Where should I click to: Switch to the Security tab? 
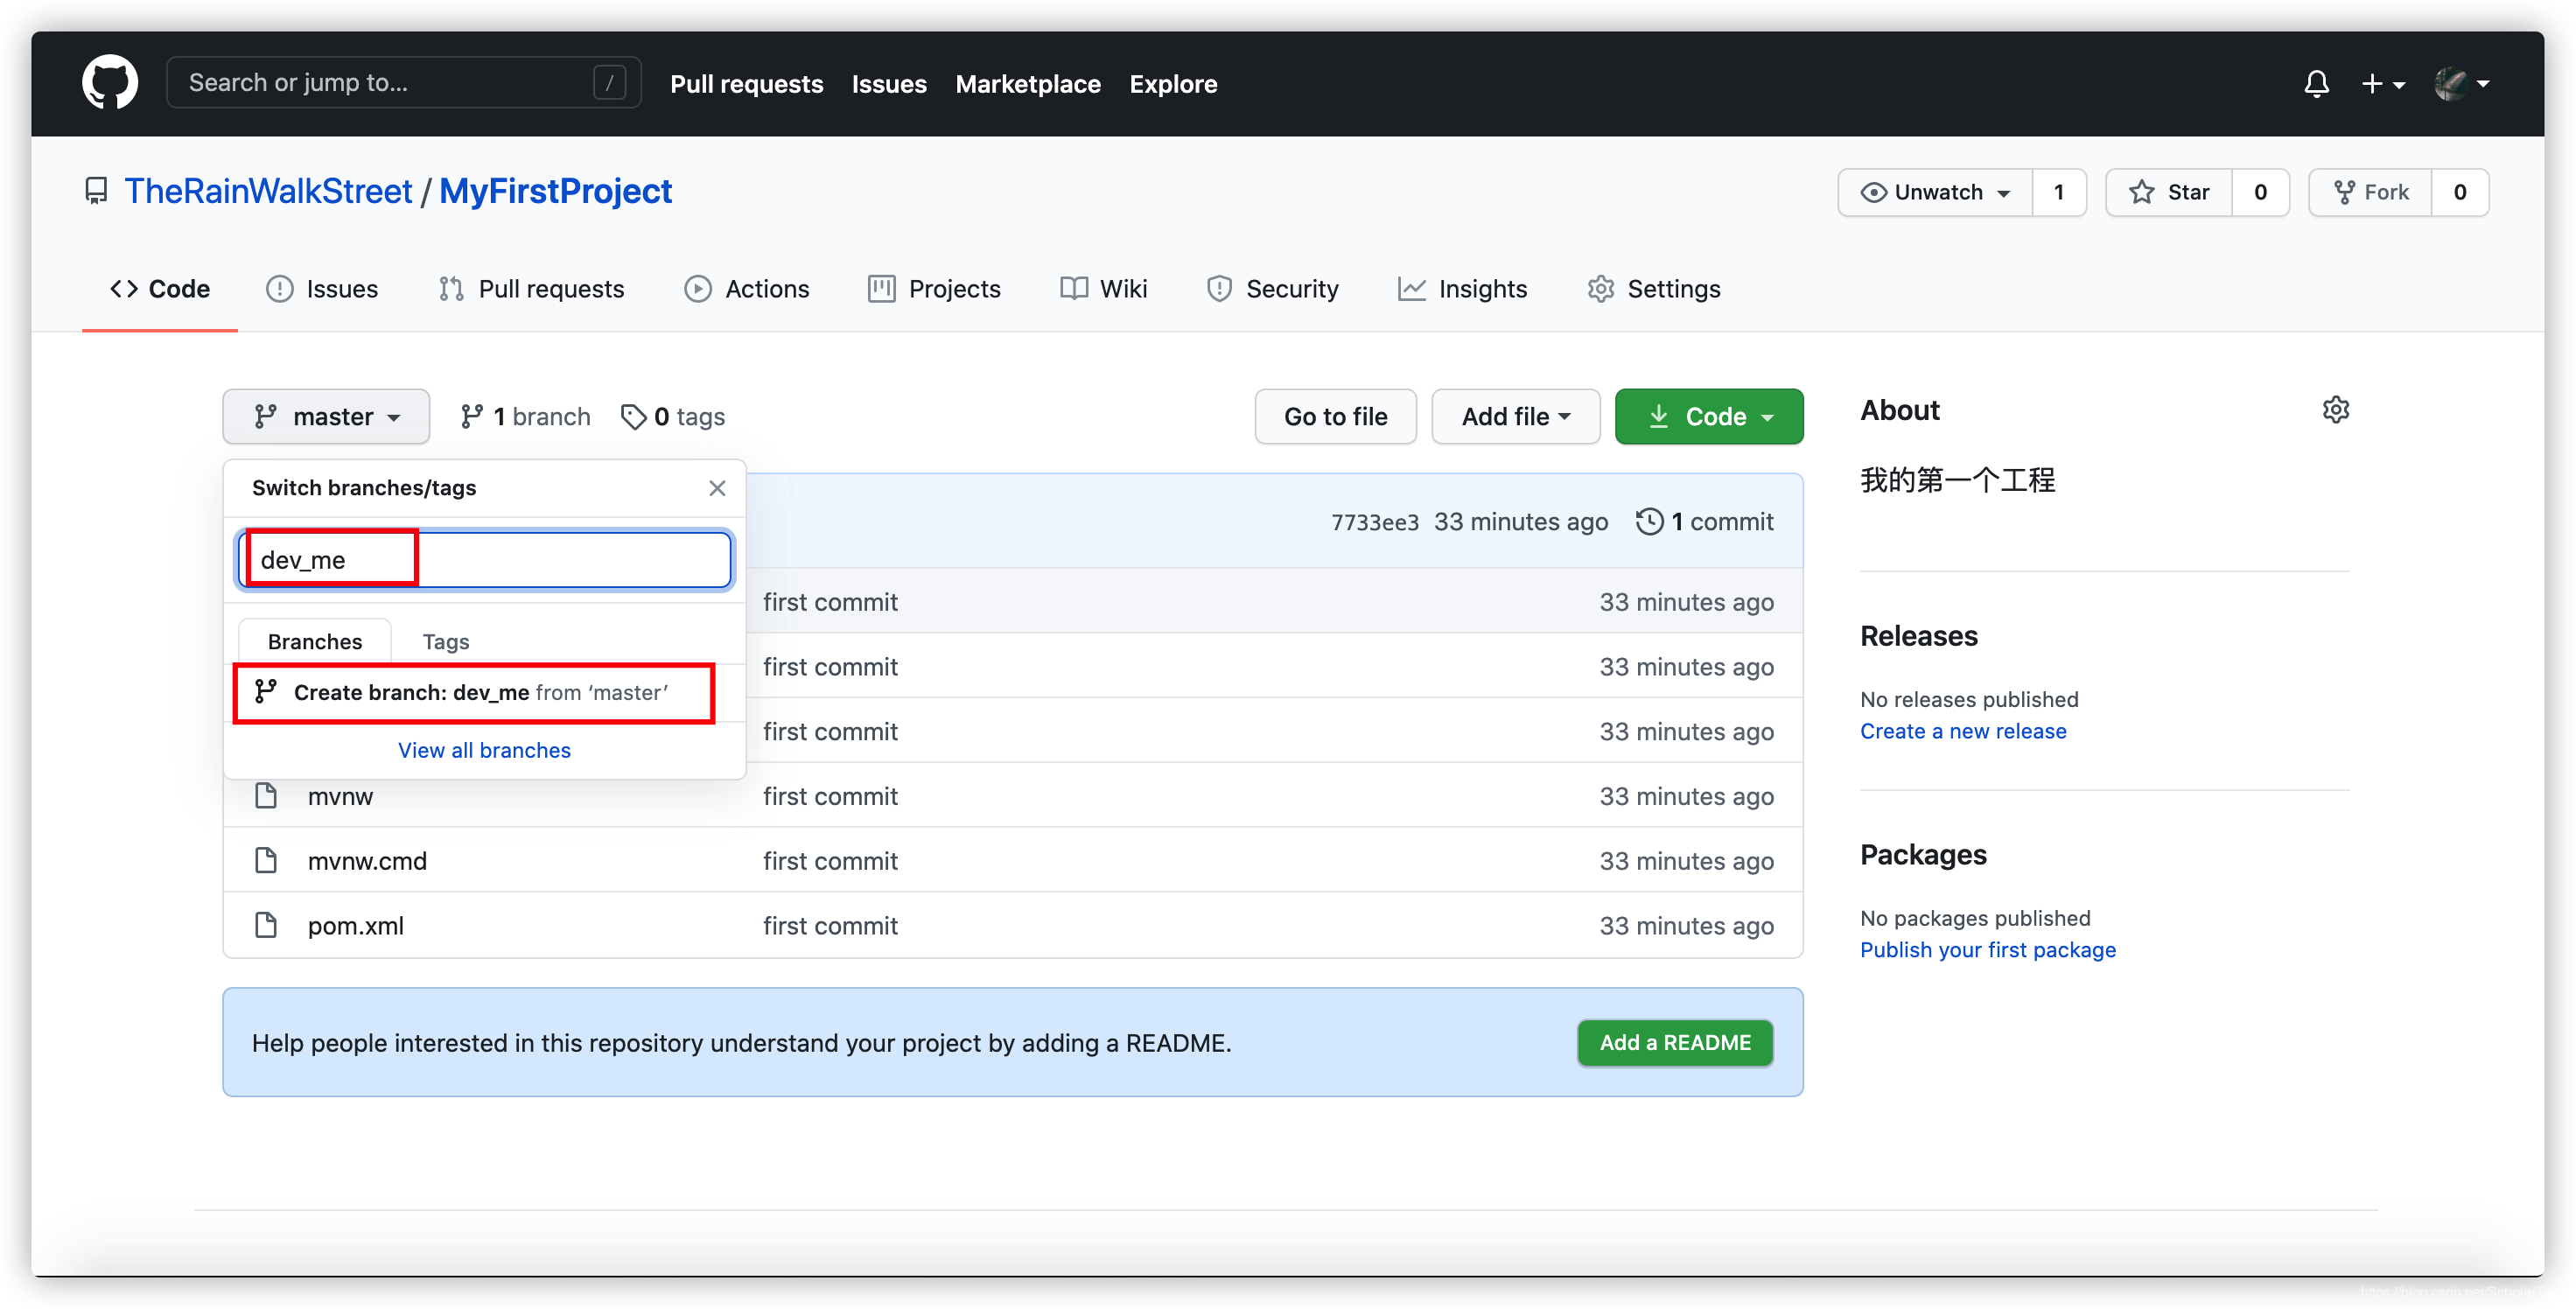click(1272, 289)
